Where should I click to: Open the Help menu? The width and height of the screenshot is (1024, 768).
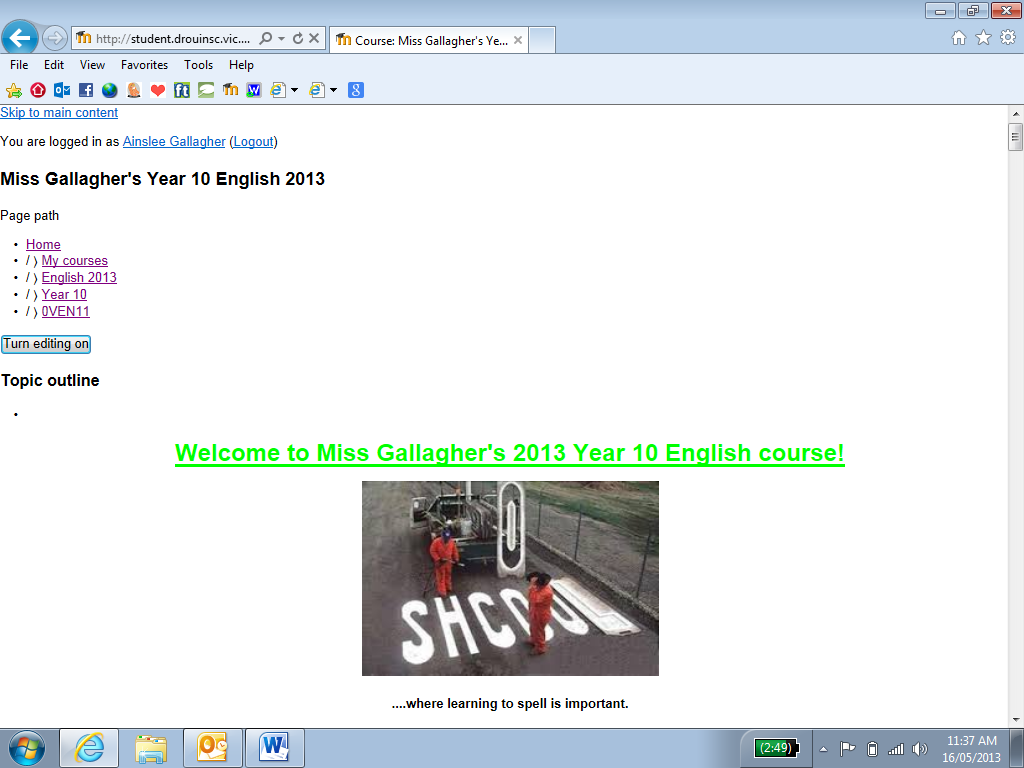(x=241, y=65)
